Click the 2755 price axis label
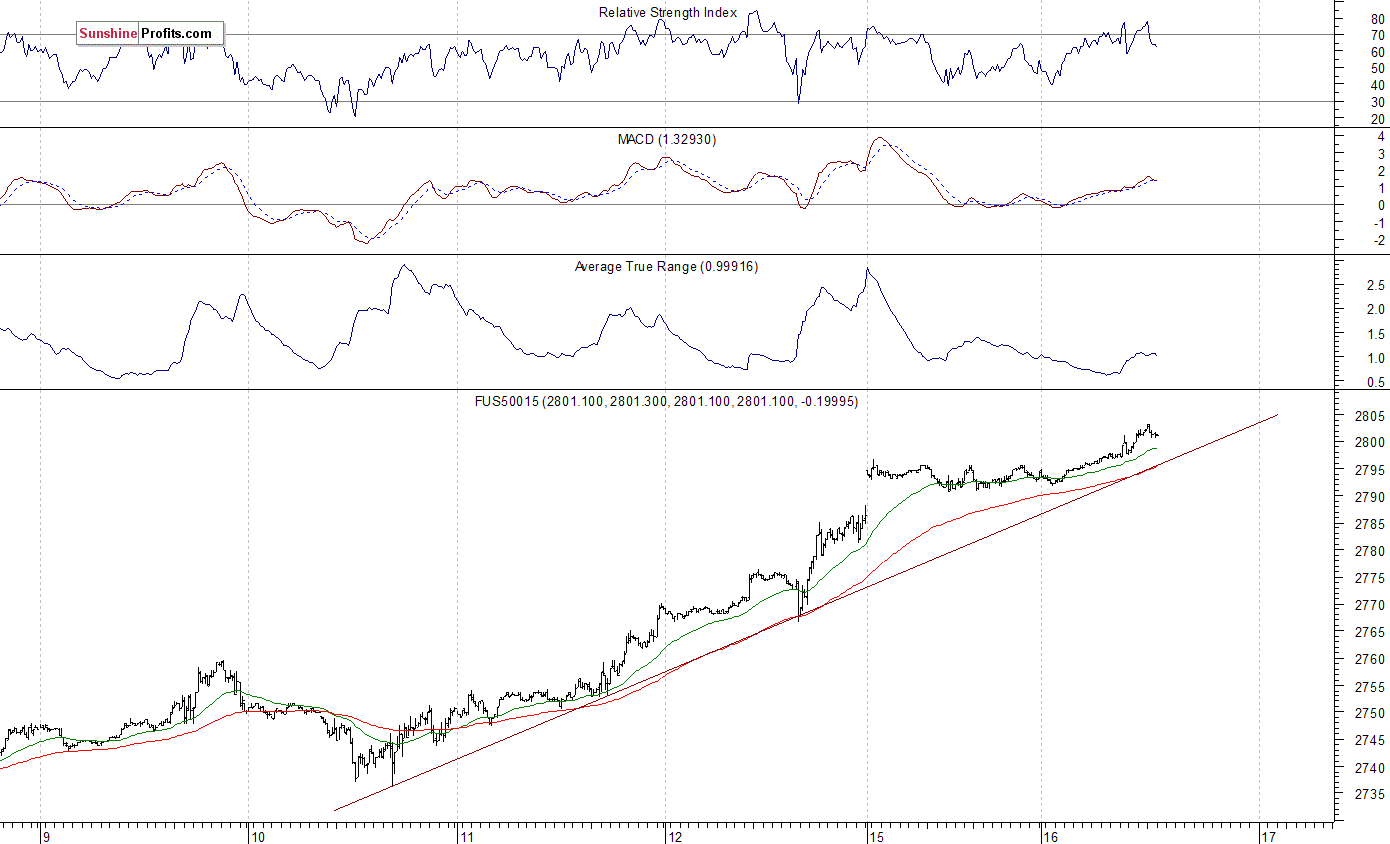This screenshot has height=844, width=1390. coord(1369,687)
